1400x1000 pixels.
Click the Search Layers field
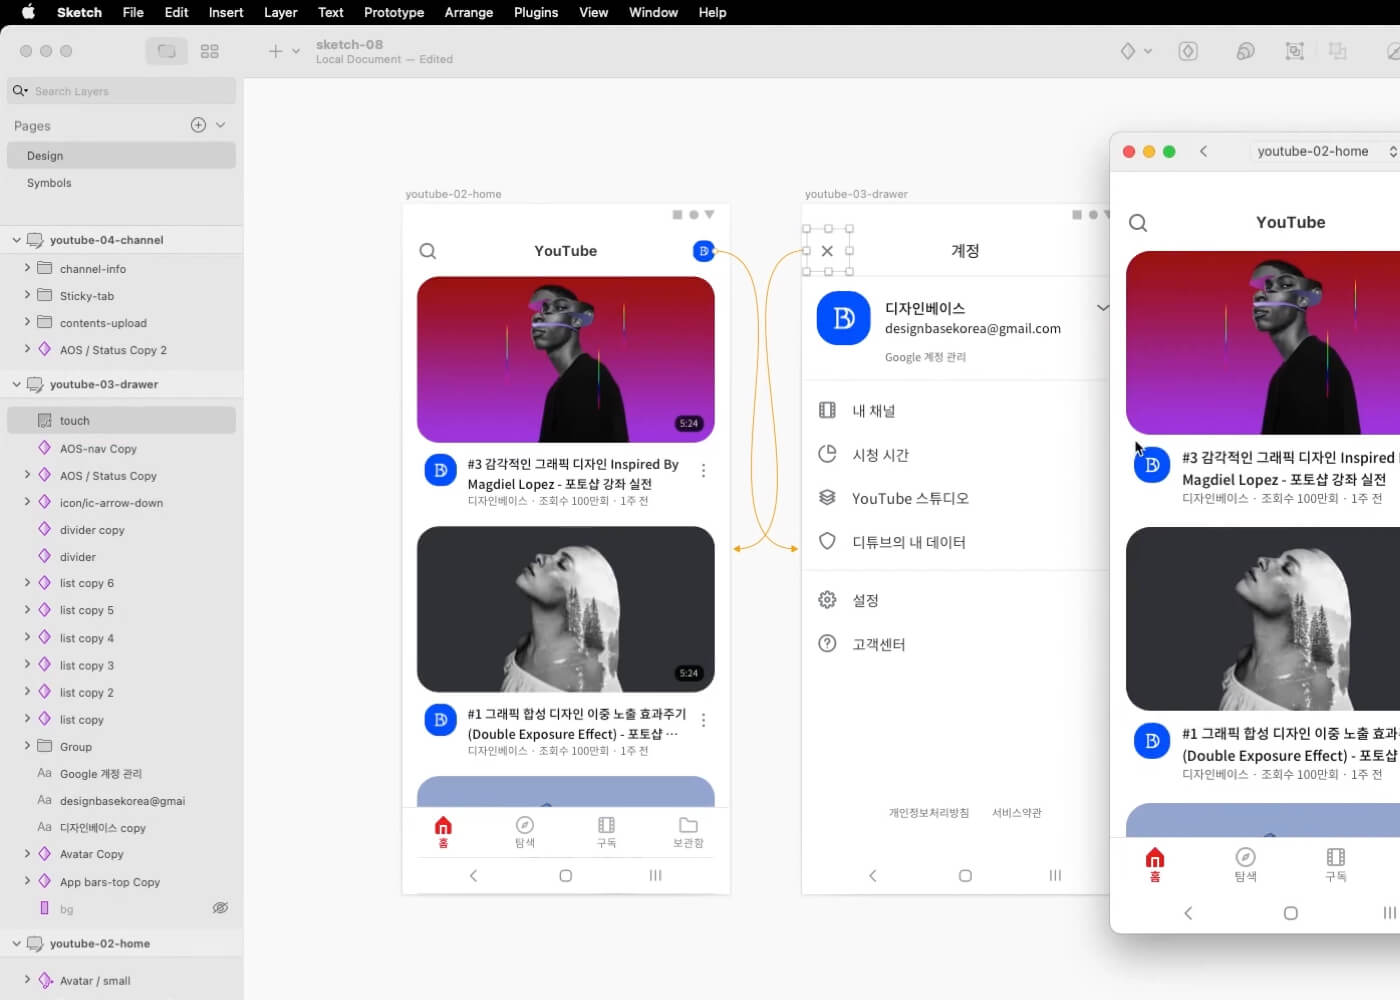click(122, 91)
